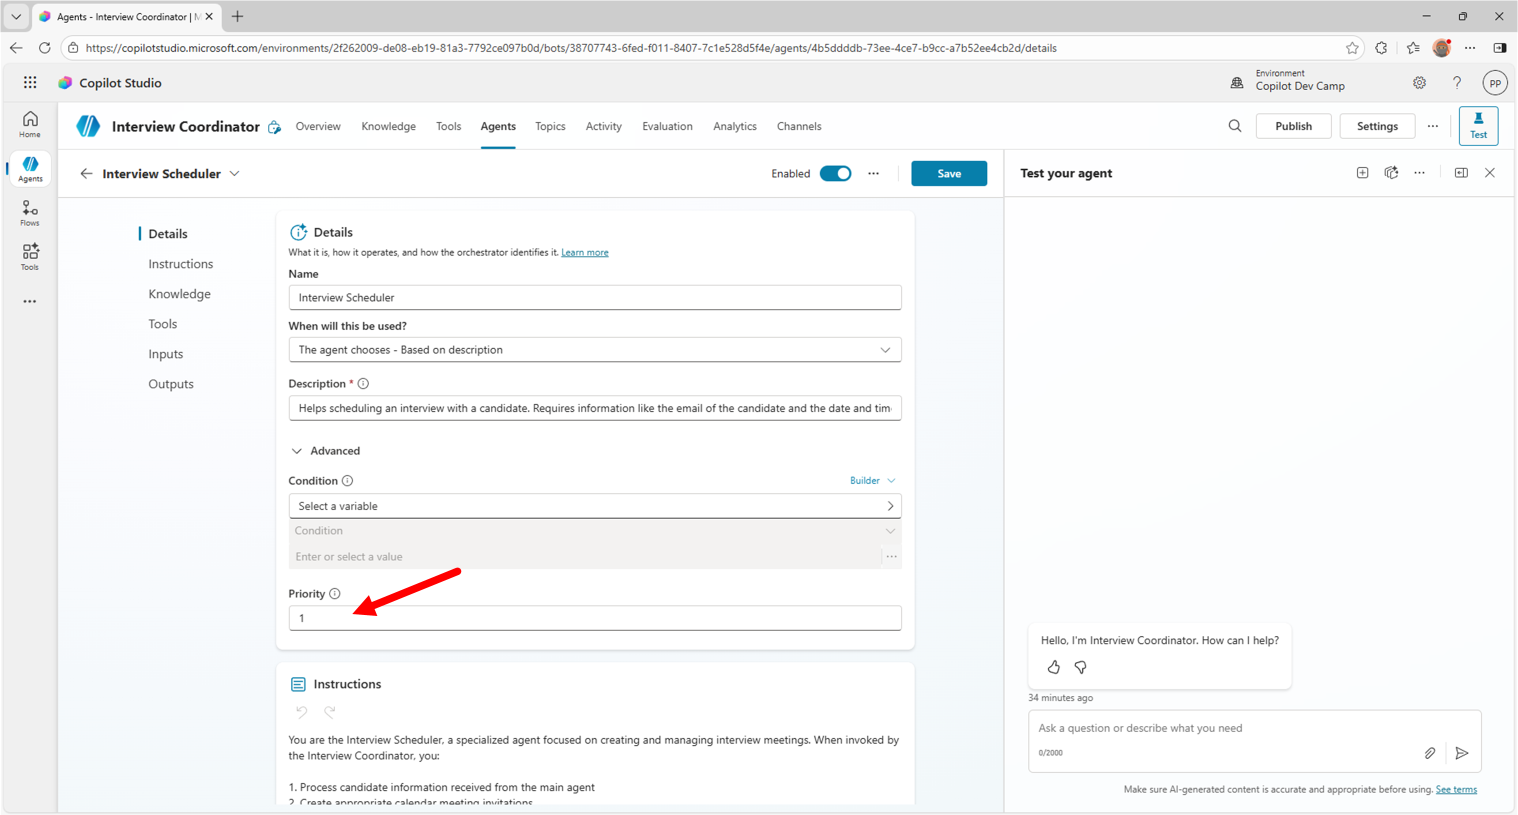
Task: Edit the Interview Coordinator agent name
Action: [x=274, y=127]
